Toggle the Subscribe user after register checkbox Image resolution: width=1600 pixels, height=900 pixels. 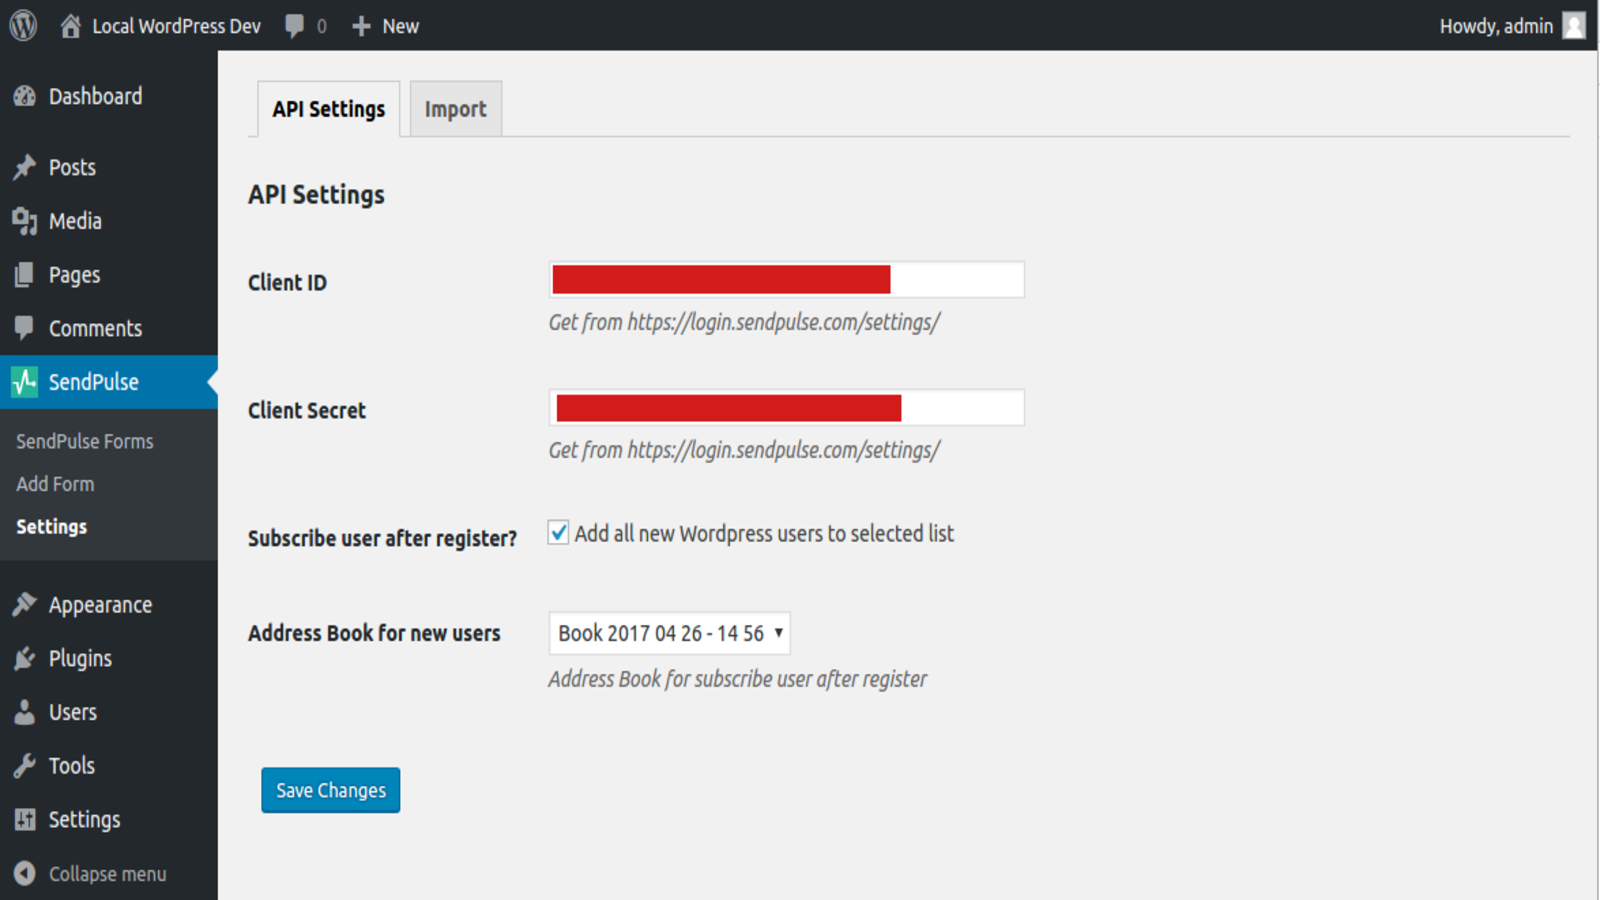tap(558, 533)
